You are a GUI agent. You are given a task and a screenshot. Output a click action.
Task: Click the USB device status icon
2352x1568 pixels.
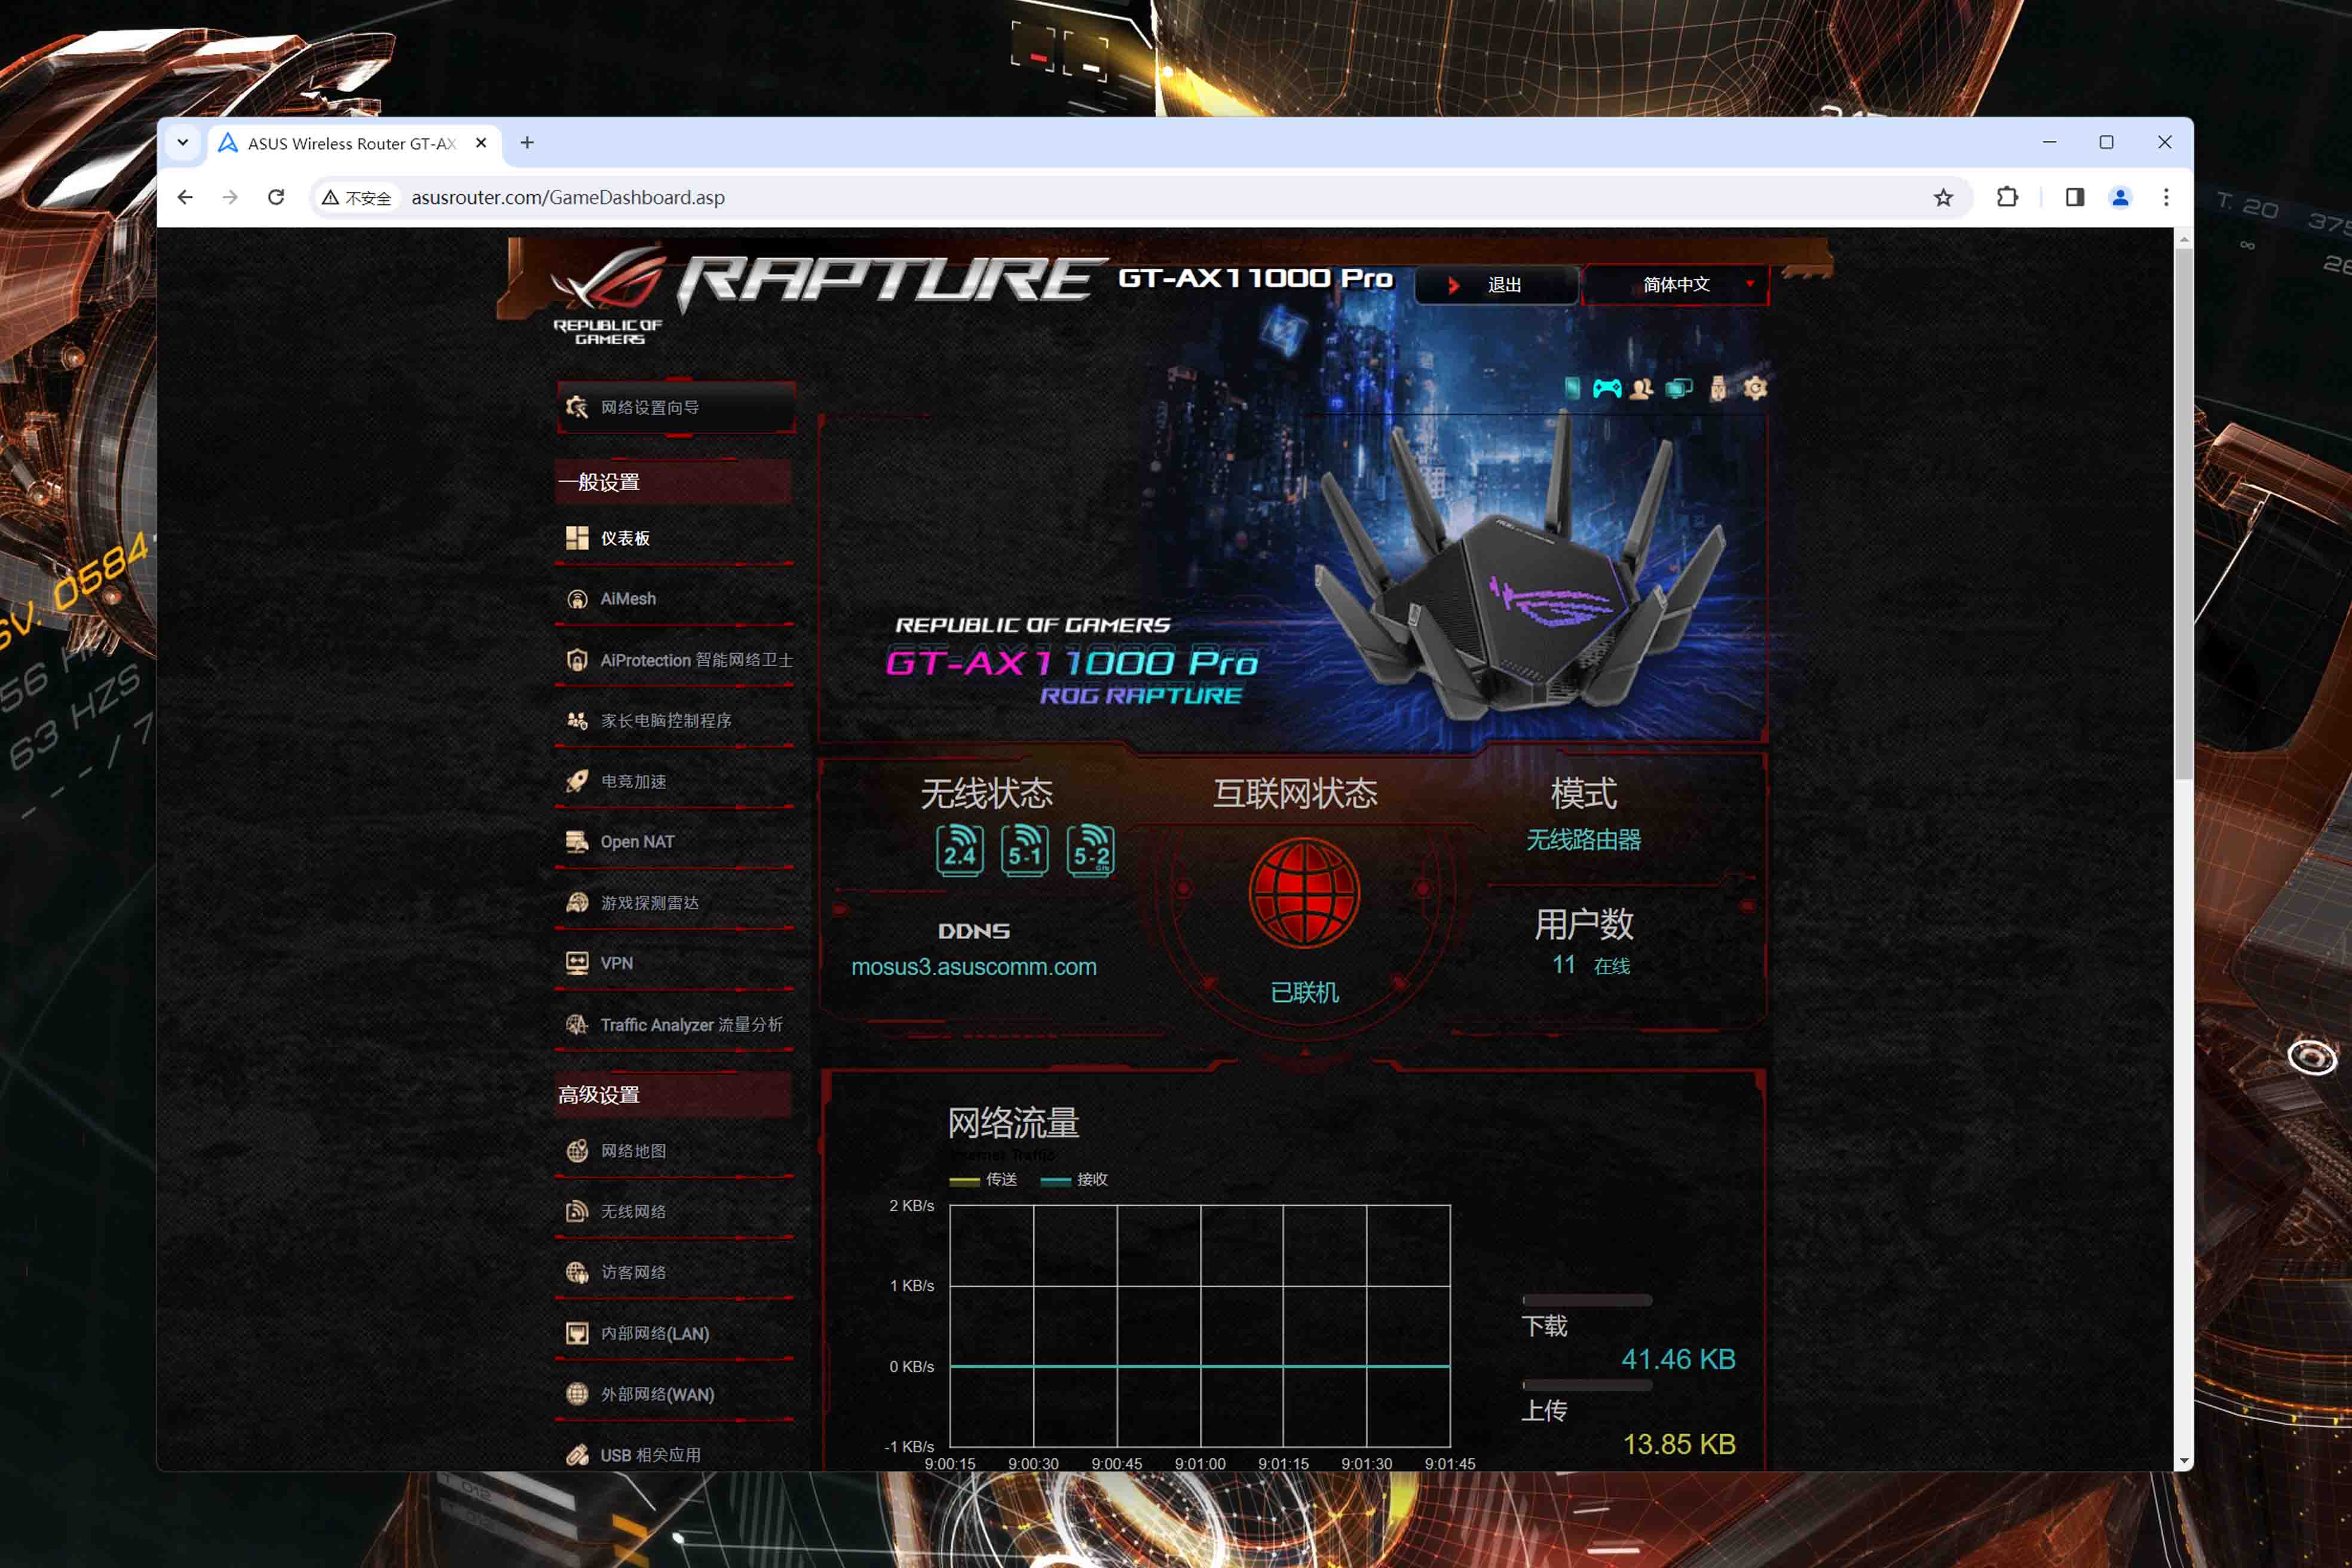1717,388
